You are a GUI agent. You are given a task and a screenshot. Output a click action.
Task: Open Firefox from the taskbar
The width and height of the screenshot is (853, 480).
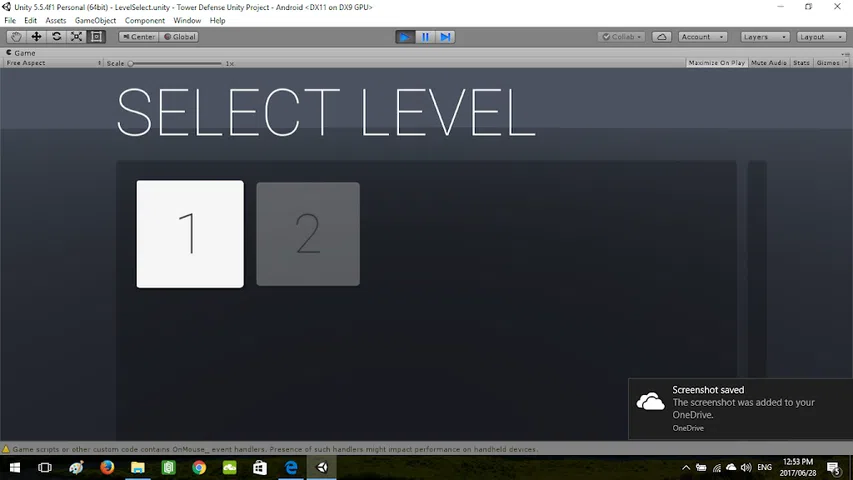(x=107, y=467)
